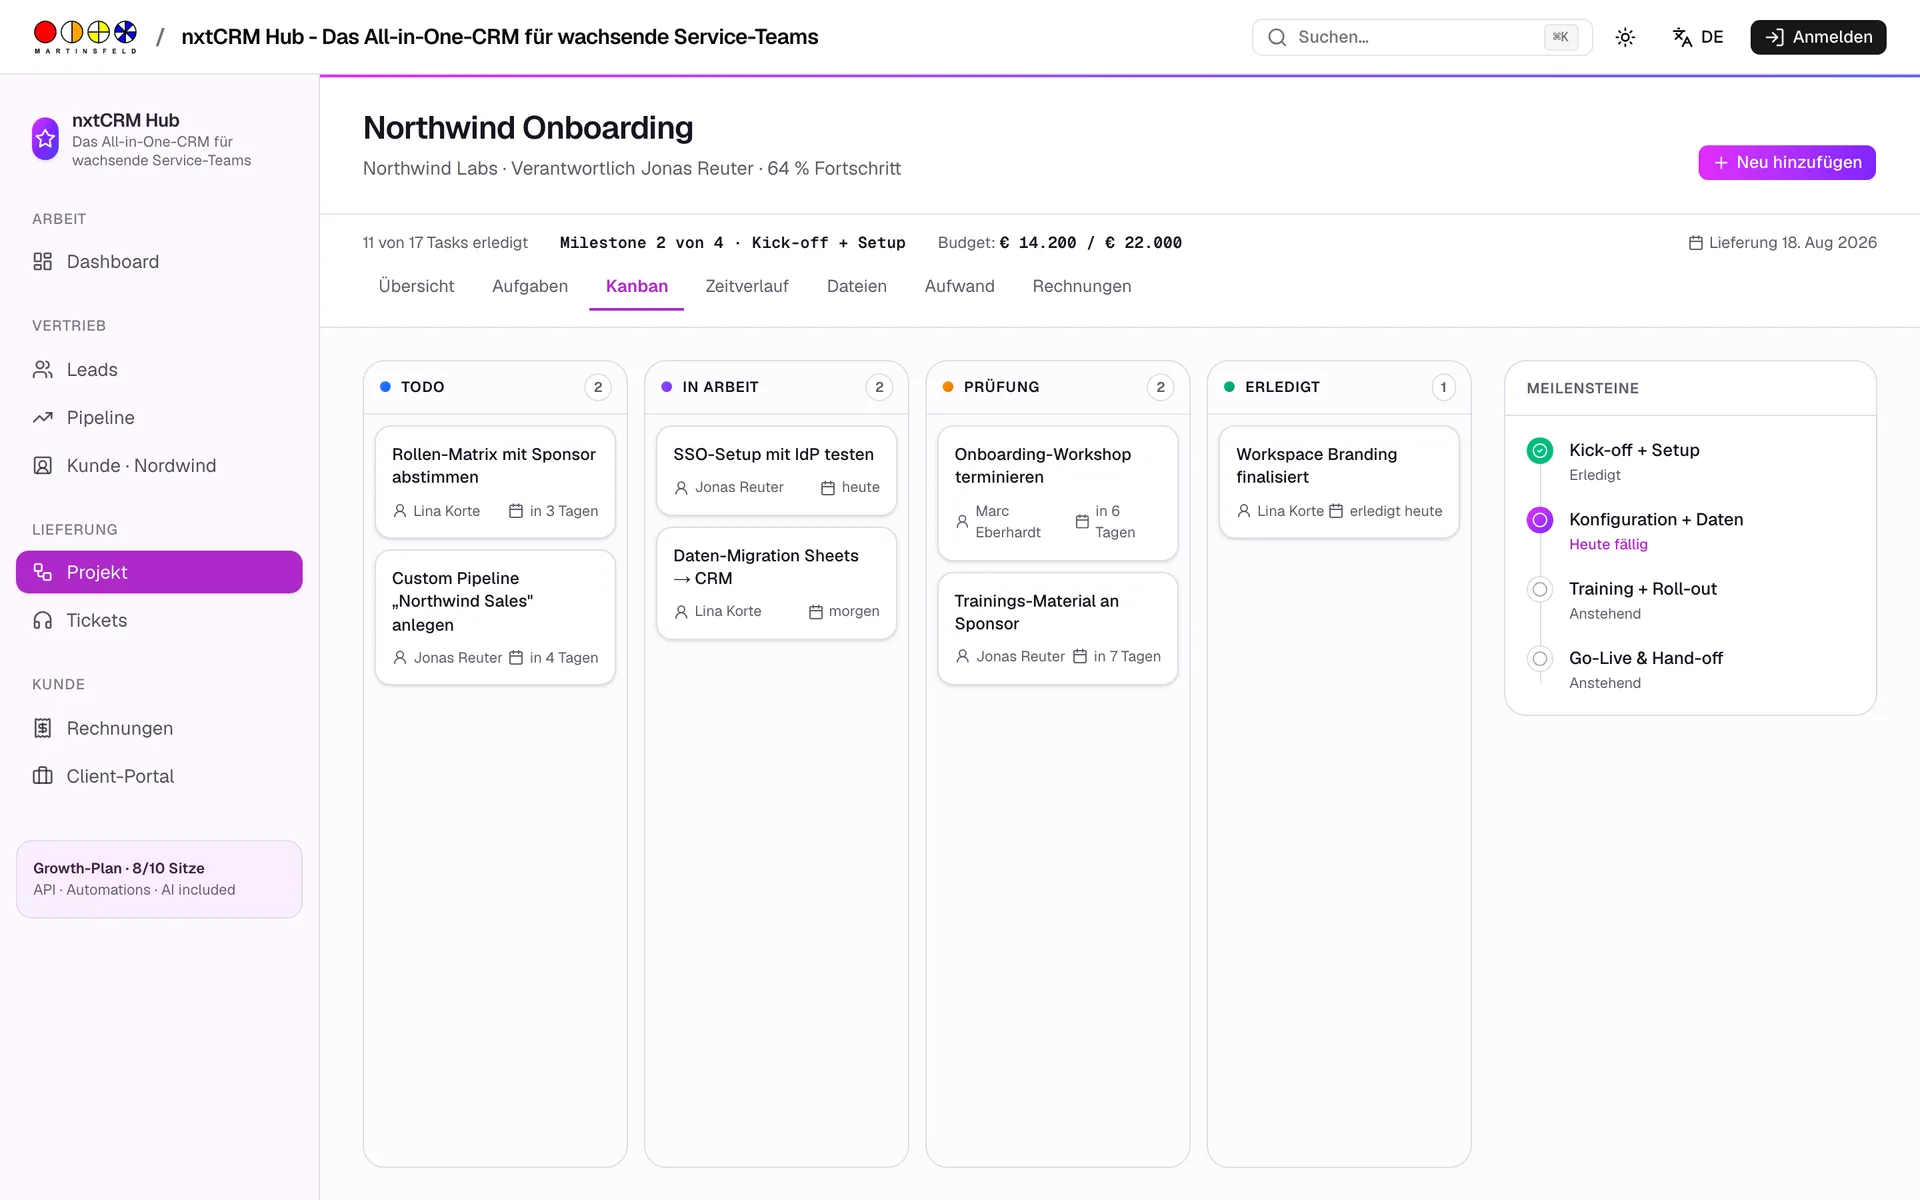The height and width of the screenshot is (1200, 1920).
Task: Click the Martinsfeld logo in the header
Action: [x=85, y=37]
